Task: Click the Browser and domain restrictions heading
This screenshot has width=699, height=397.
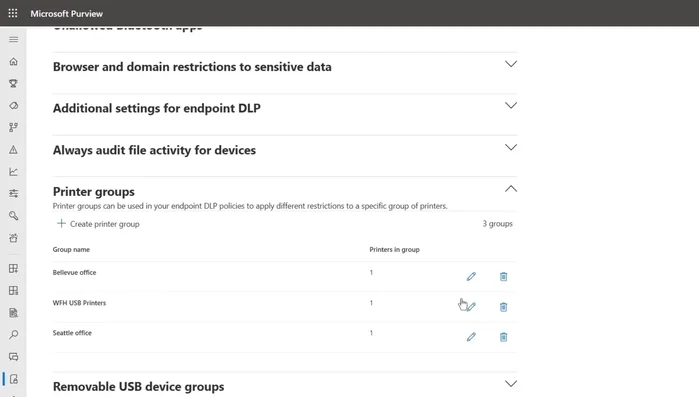Action: 192,67
